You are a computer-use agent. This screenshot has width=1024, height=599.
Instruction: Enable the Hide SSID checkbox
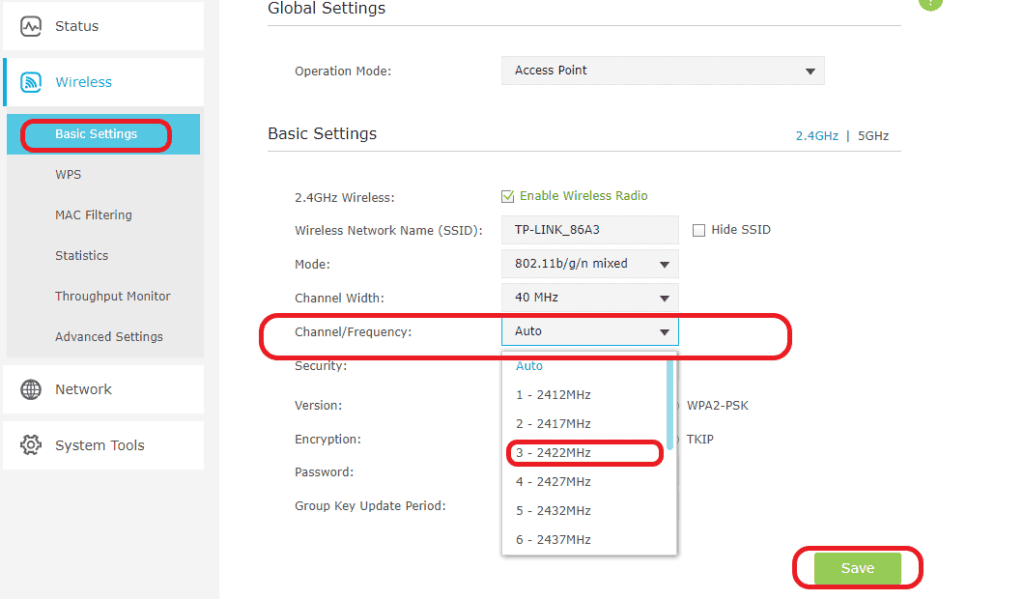pyautogui.click(x=698, y=229)
